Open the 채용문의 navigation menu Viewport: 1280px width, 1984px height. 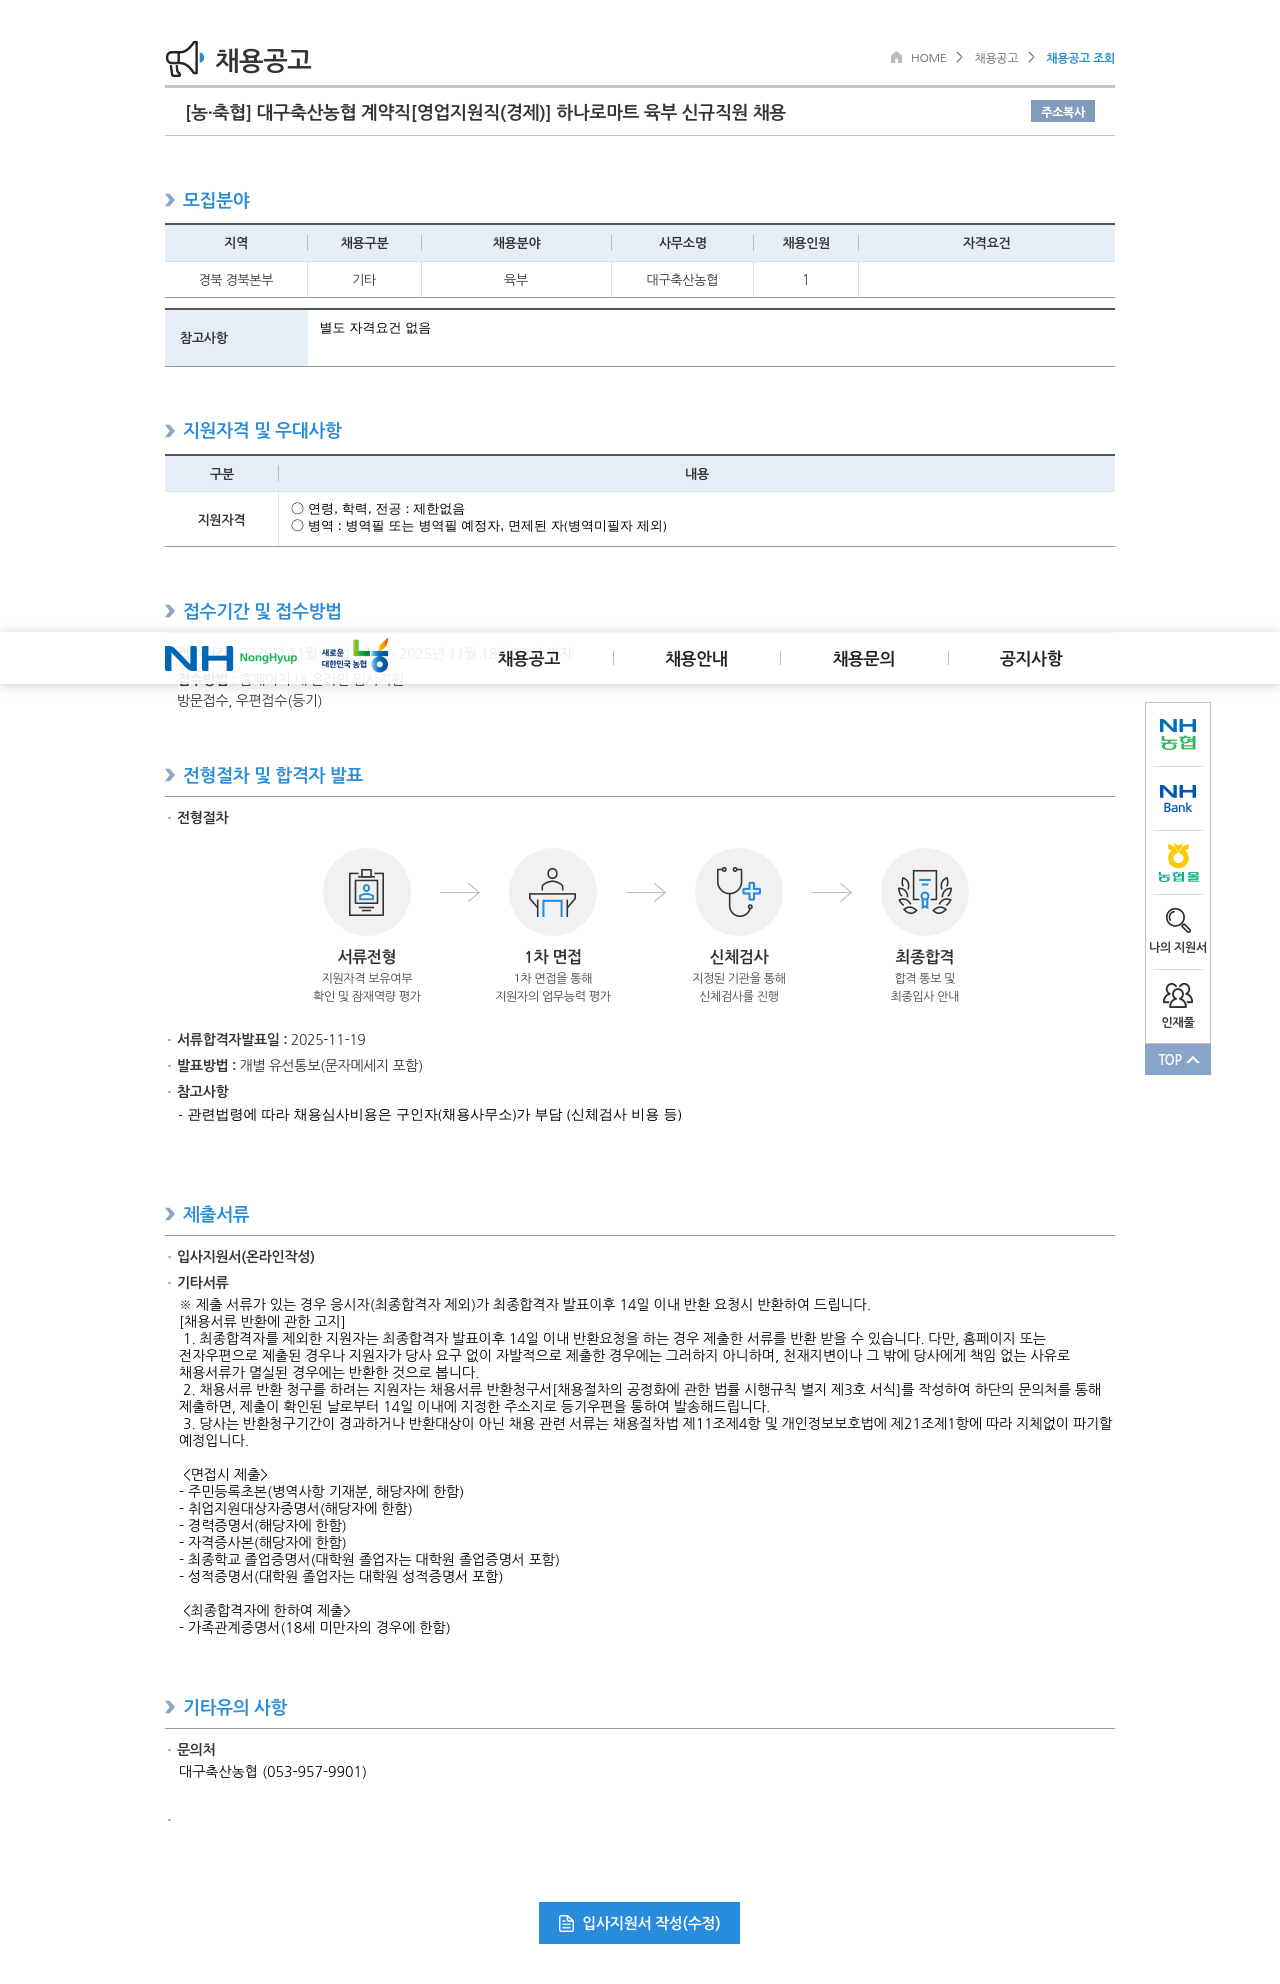click(864, 658)
